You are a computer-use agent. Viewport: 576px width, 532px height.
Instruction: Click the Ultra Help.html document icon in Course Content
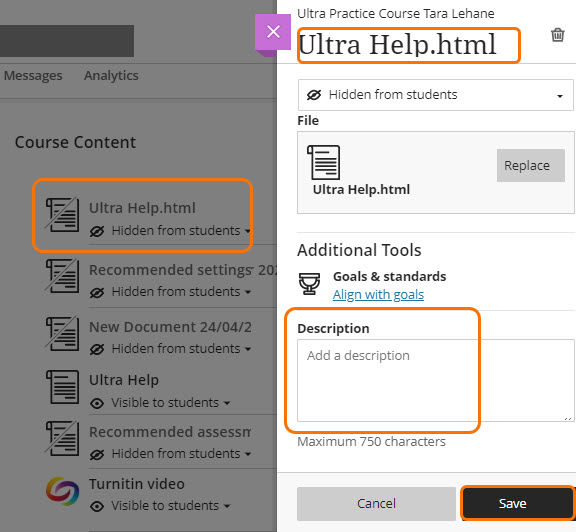pos(62,215)
